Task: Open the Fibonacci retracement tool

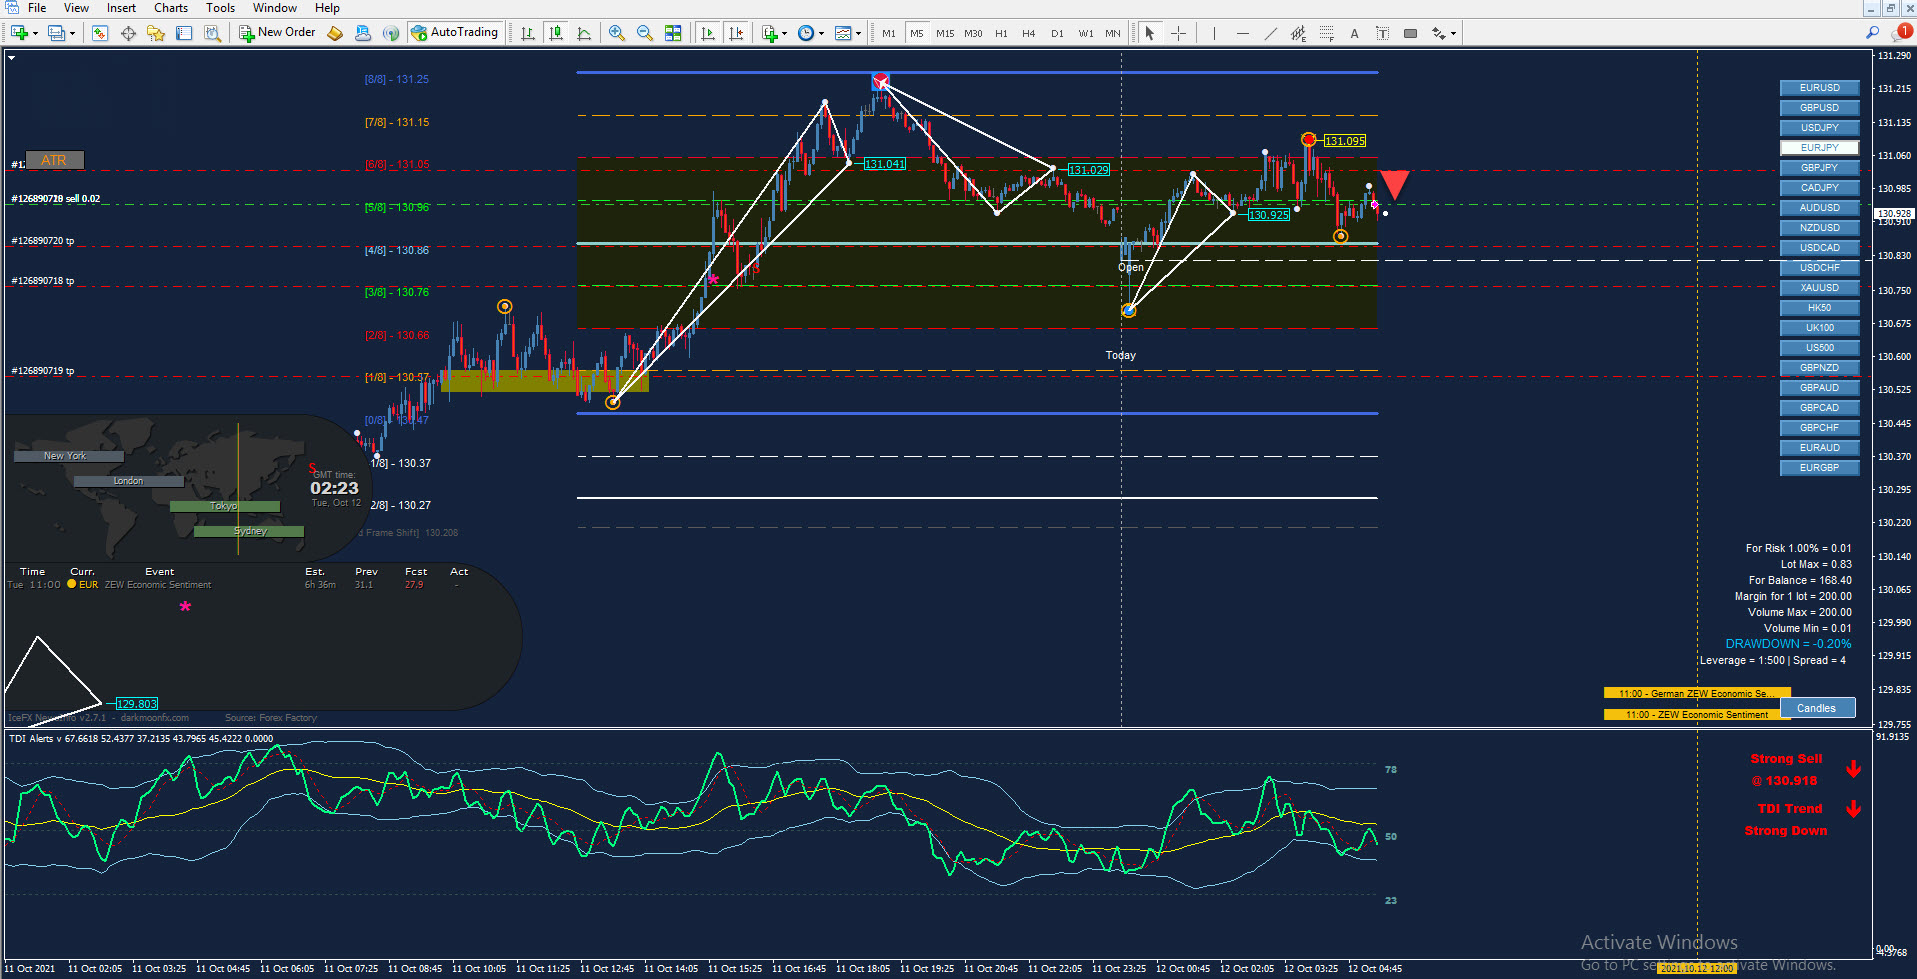Action: click(x=1327, y=33)
